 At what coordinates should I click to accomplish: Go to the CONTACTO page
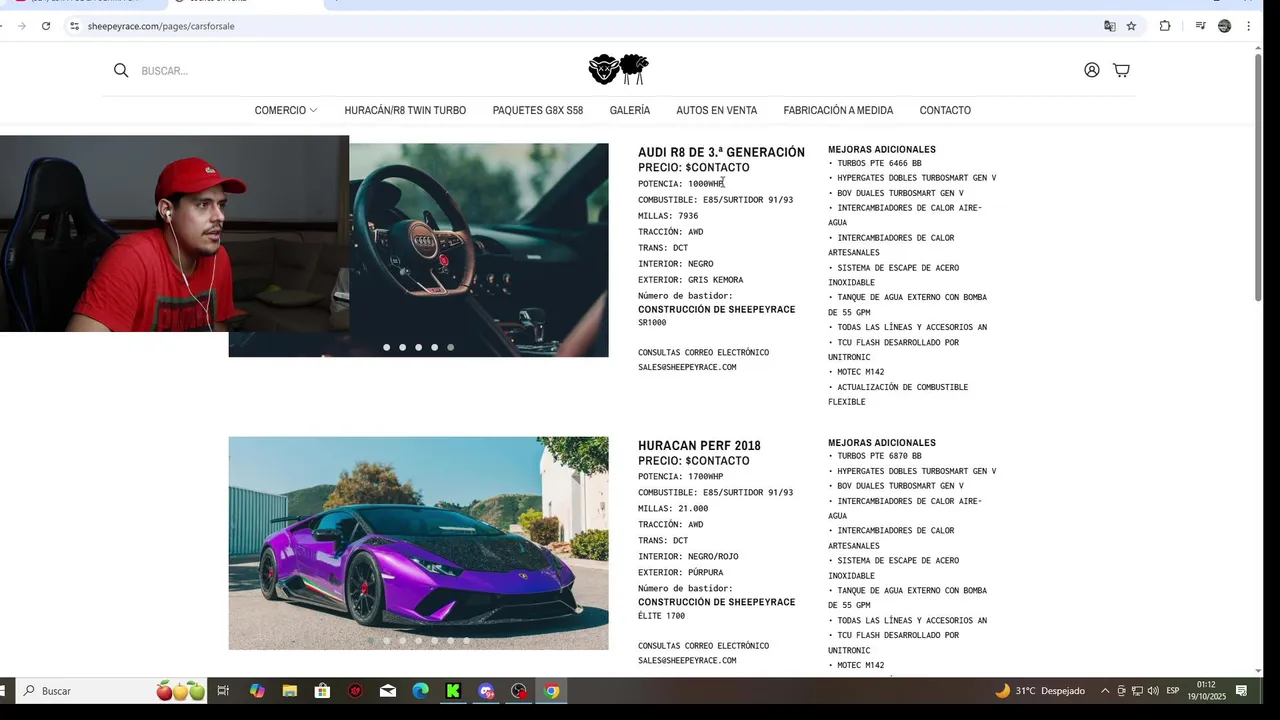pos(945,110)
